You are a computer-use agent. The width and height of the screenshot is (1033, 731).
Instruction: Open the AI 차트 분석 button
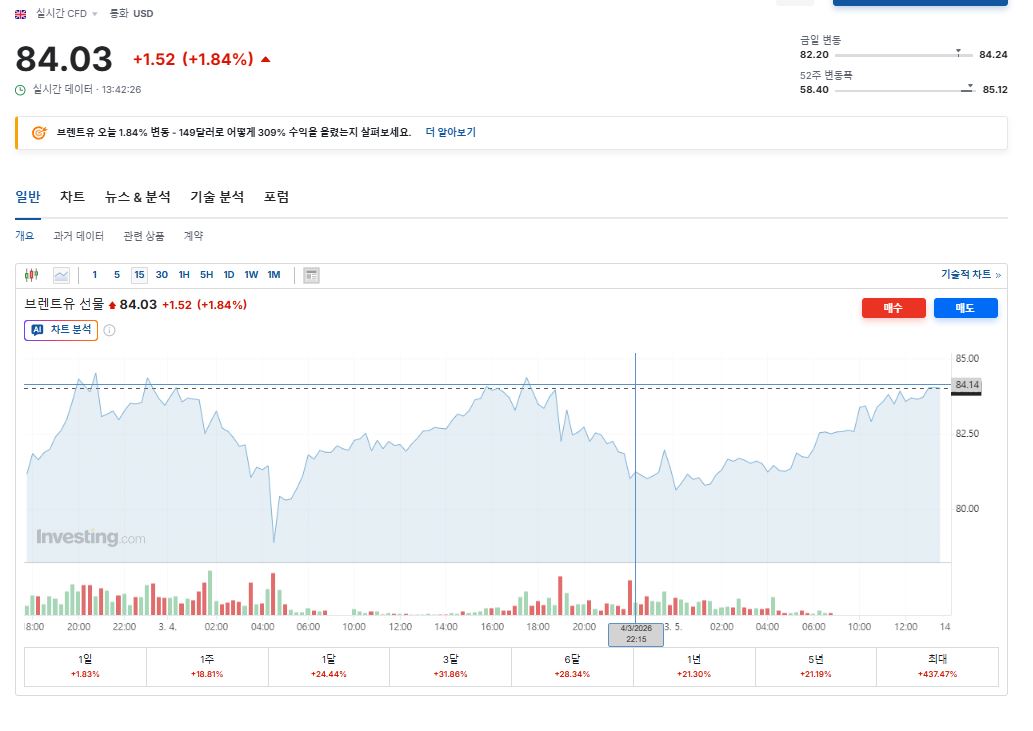click(x=61, y=330)
